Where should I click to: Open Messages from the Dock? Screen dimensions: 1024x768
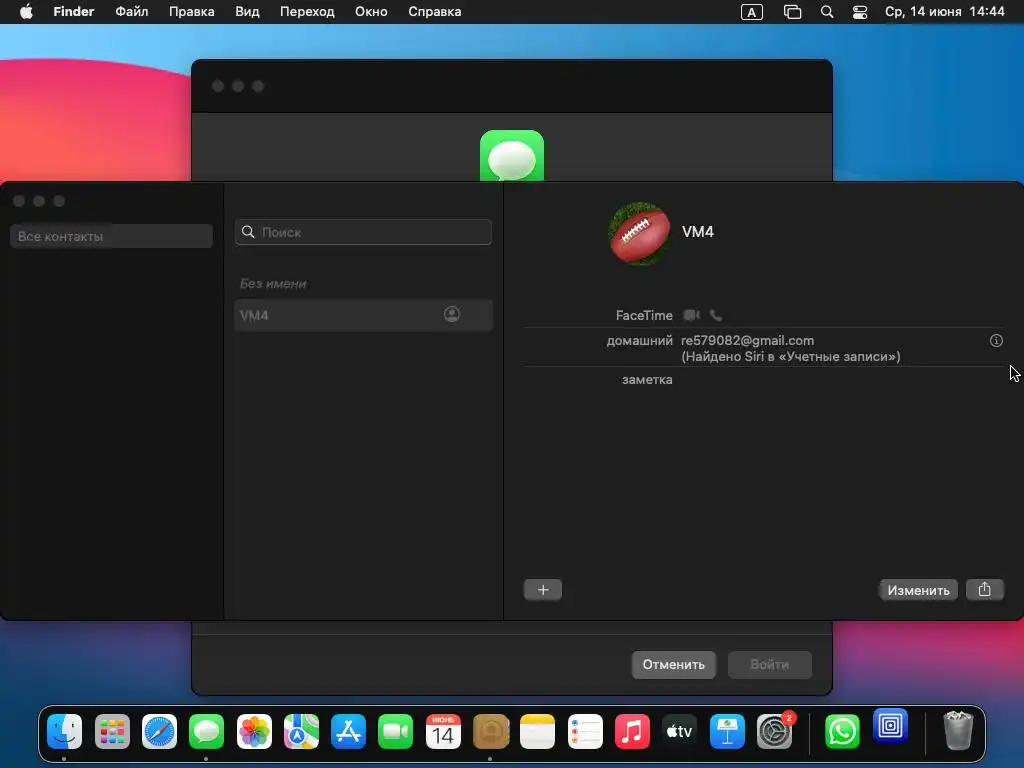[x=206, y=731]
